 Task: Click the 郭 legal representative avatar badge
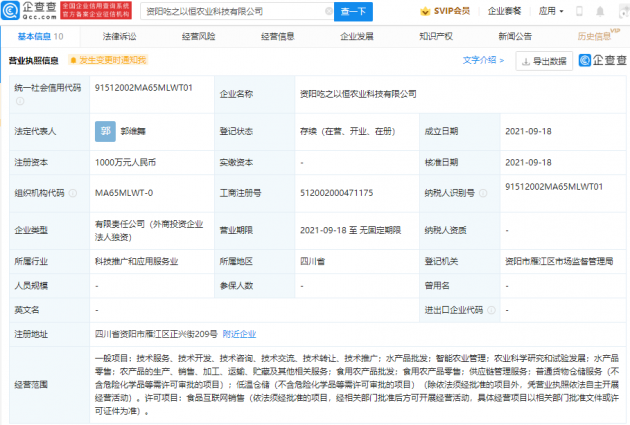pos(105,130)
